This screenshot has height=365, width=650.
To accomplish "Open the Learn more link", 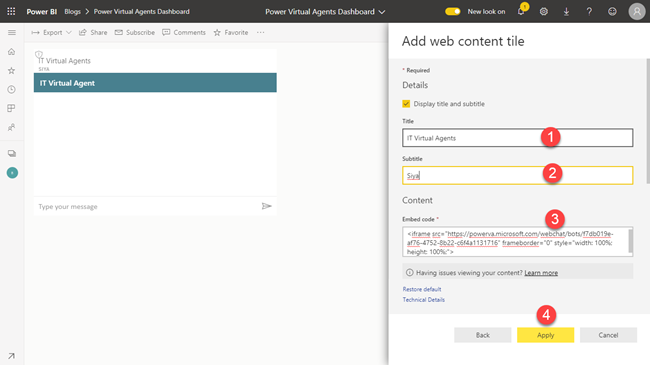I will [x=541, y=273].
